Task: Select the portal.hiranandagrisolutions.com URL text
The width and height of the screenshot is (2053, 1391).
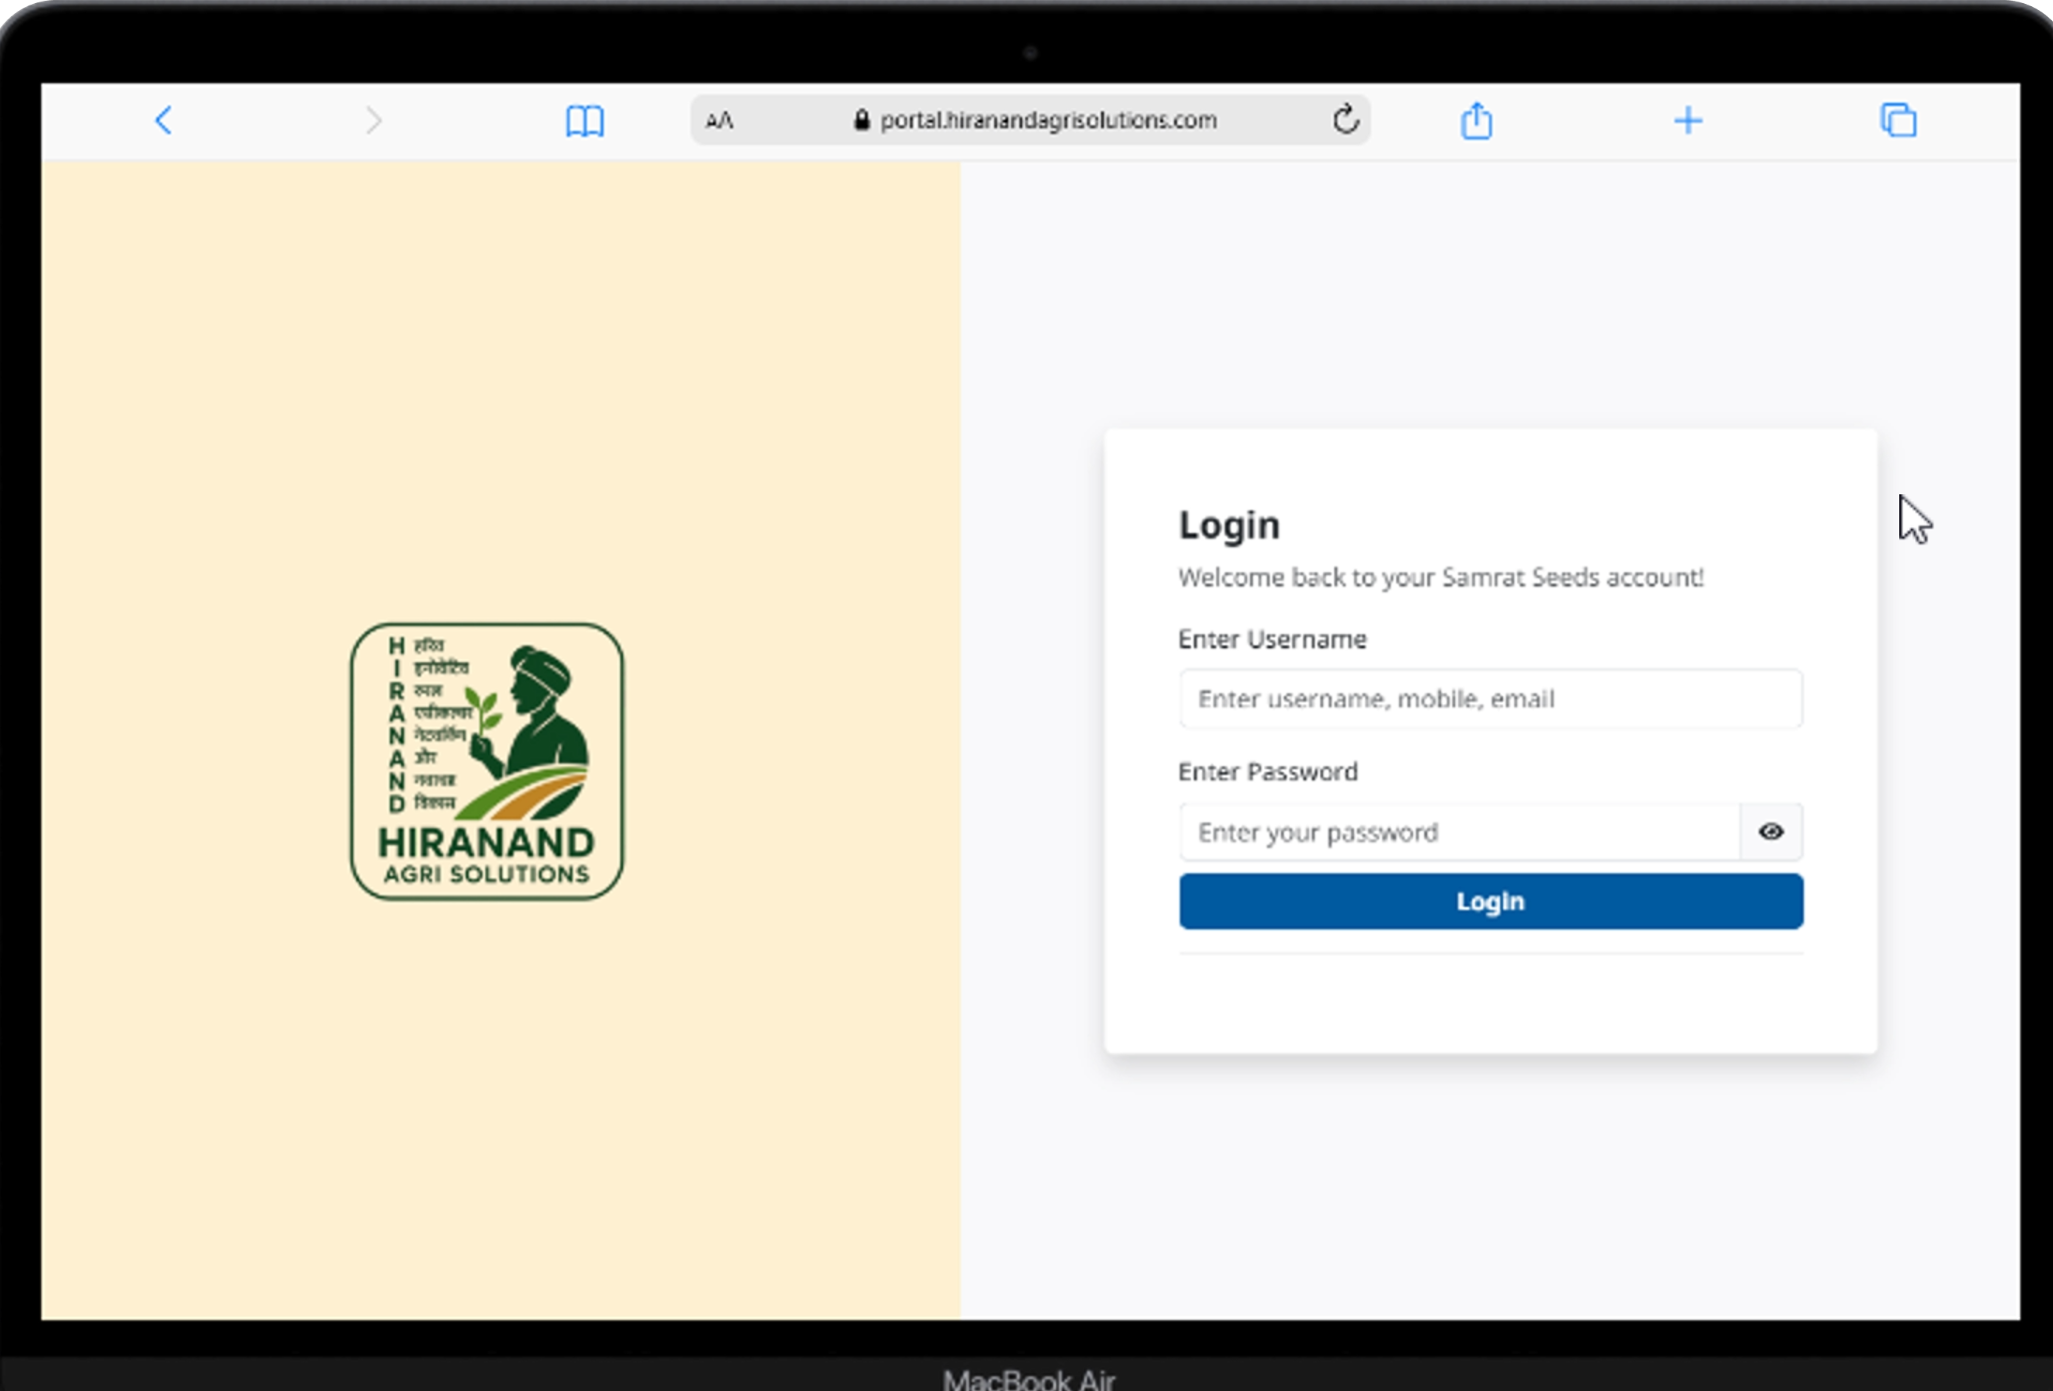Action: (1048, 120)
